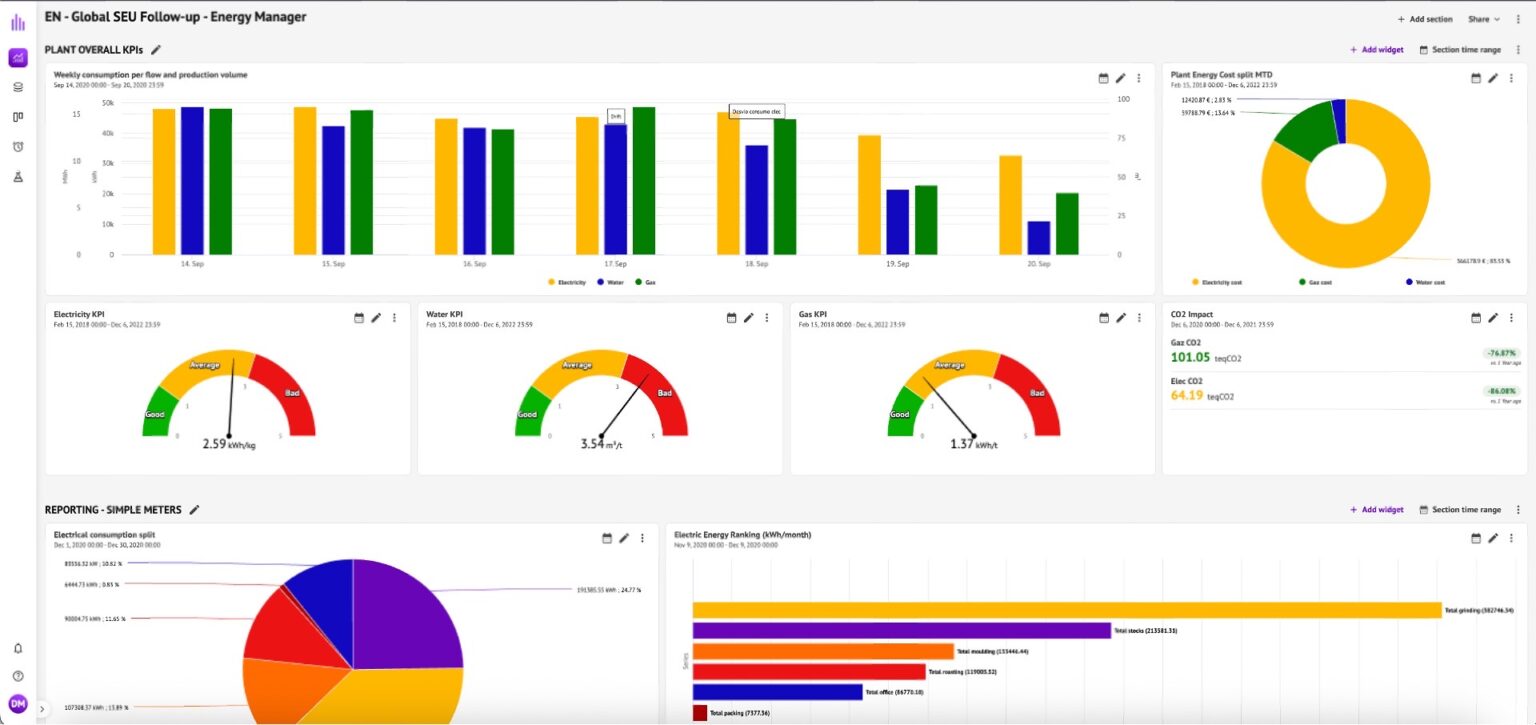Viewport: 1536px width, 725px height.
Task: Open more options of Electricity KPI widget
Action: (394, 317)
